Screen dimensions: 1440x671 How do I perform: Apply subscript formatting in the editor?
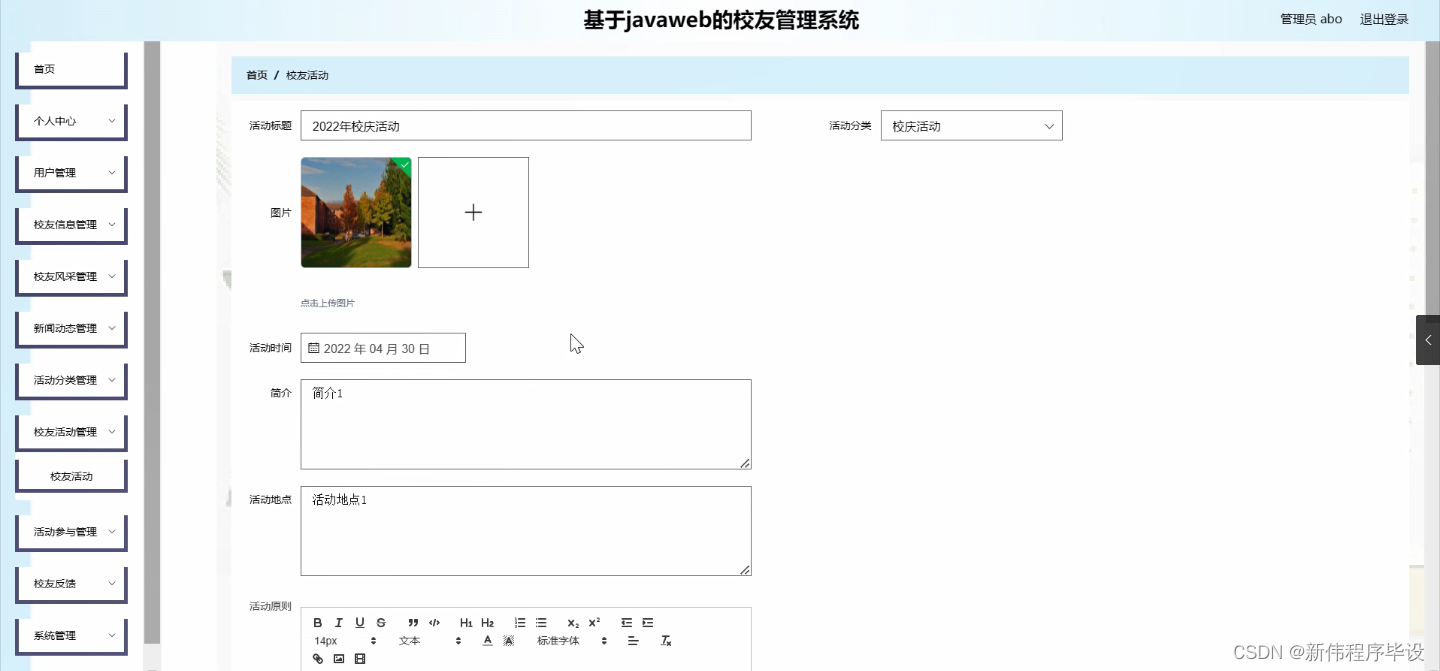coord(572,622)
